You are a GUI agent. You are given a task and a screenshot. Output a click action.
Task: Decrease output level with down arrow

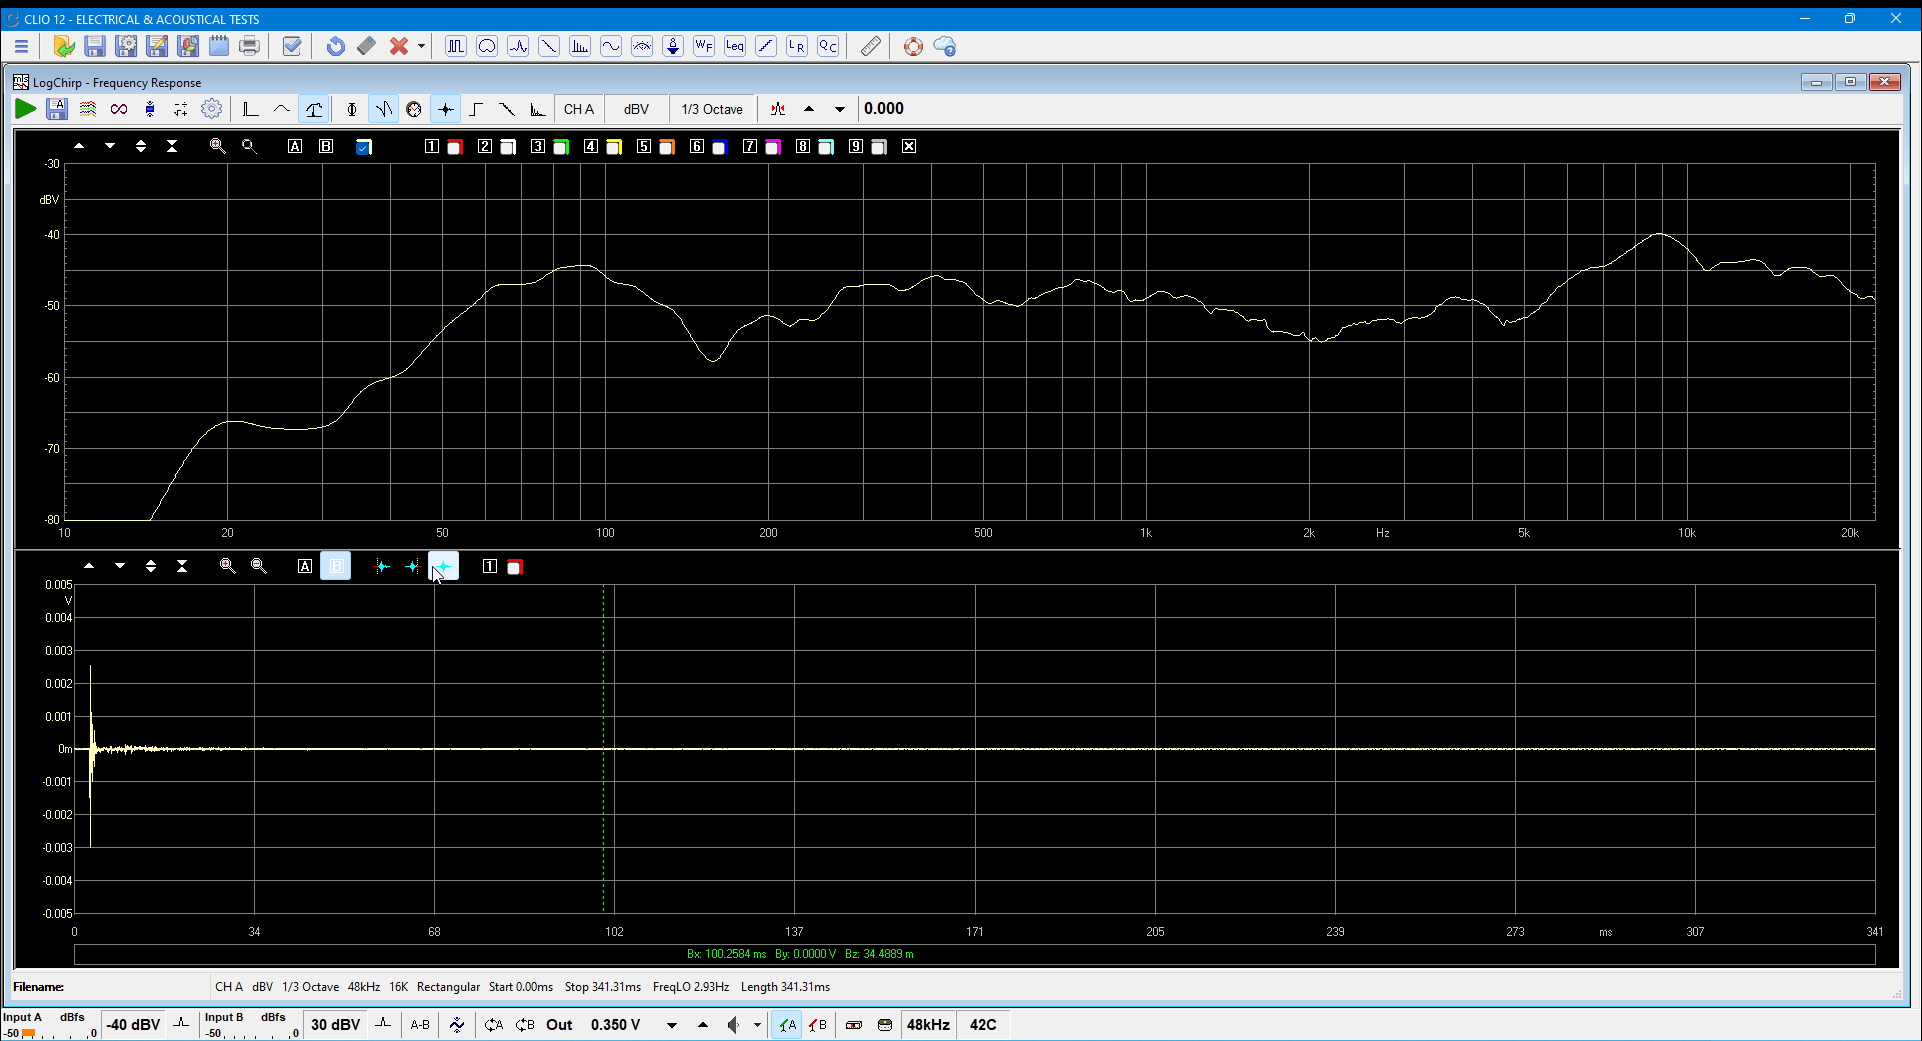(x=672, y=1025)
